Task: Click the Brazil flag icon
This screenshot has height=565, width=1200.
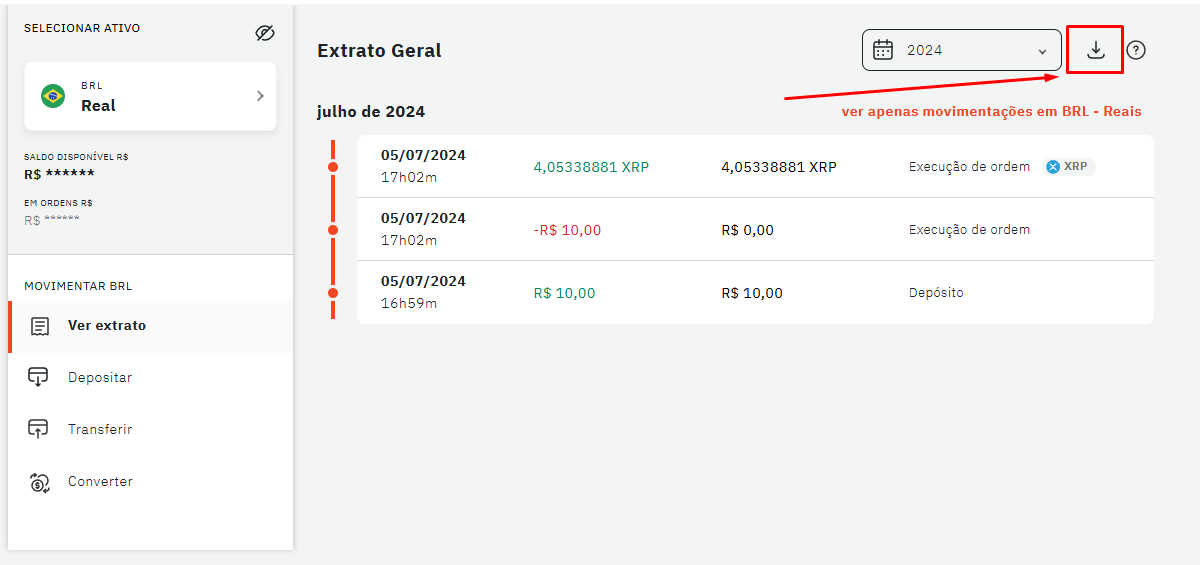Action: (x=53, y=96)
